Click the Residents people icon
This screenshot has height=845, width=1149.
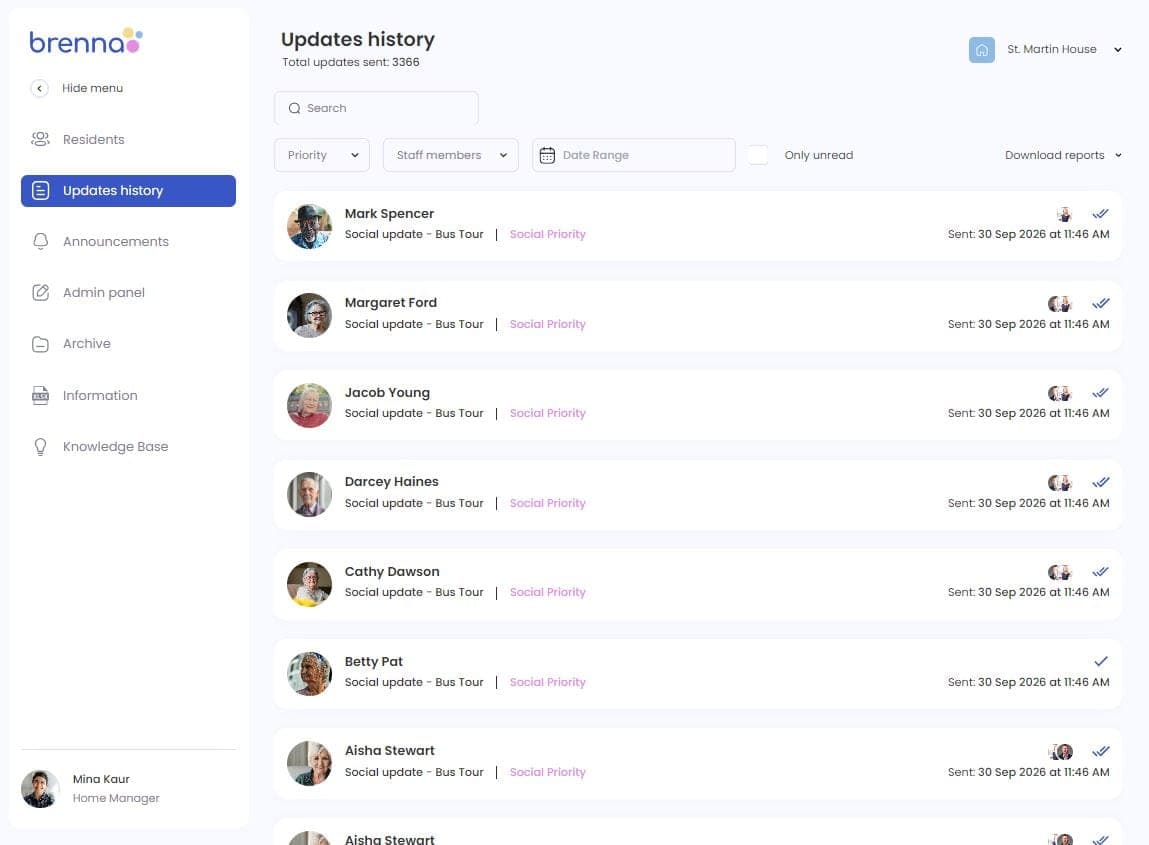point(40,139)
